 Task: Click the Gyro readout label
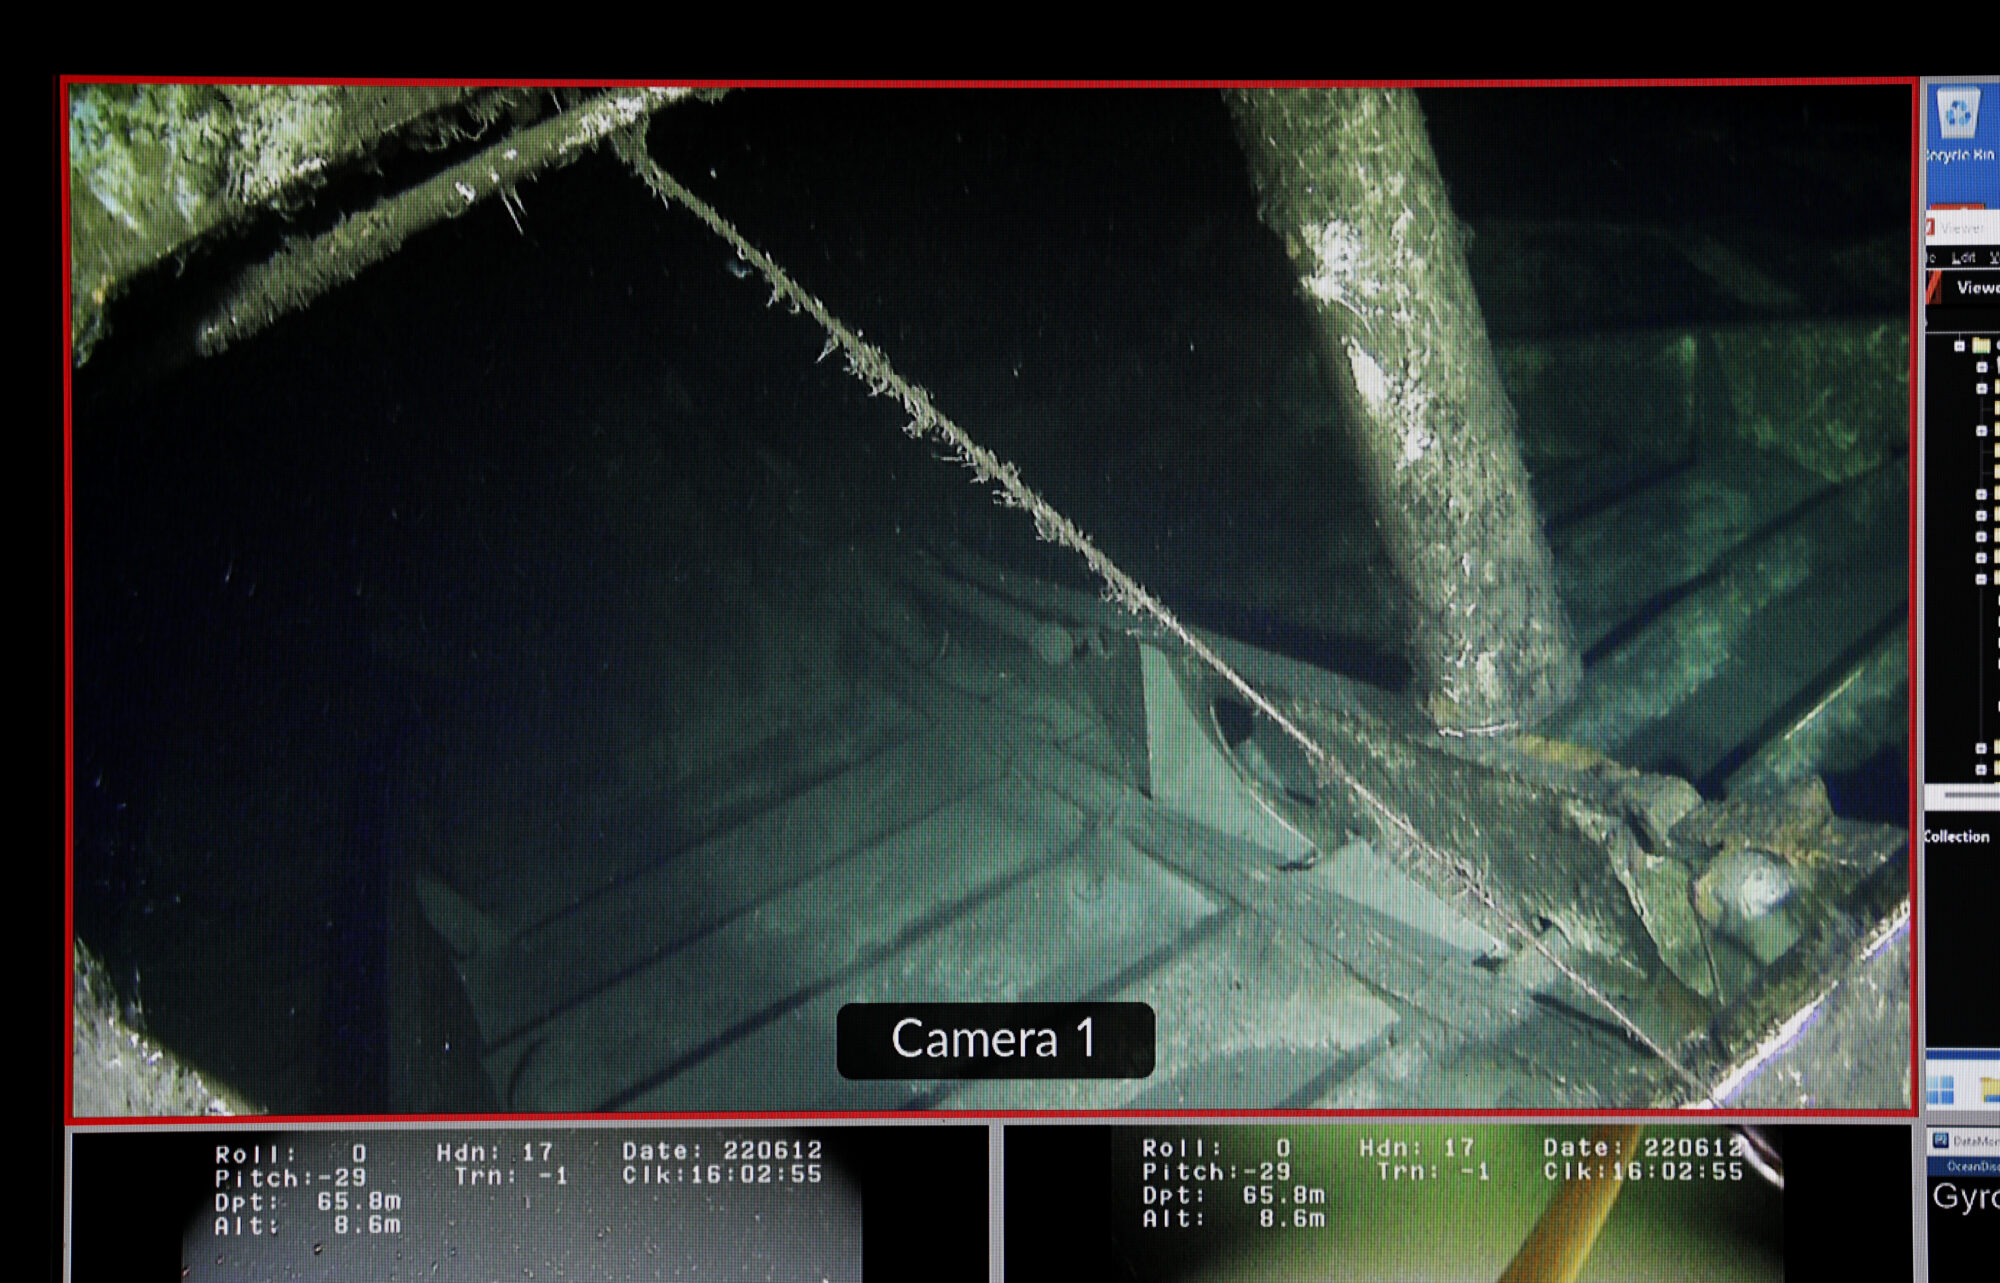1966,1198
